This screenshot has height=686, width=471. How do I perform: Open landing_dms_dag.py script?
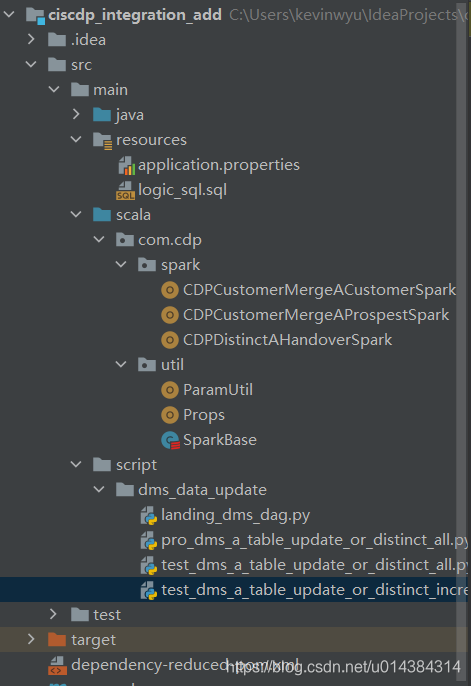[x=235, y=515]
